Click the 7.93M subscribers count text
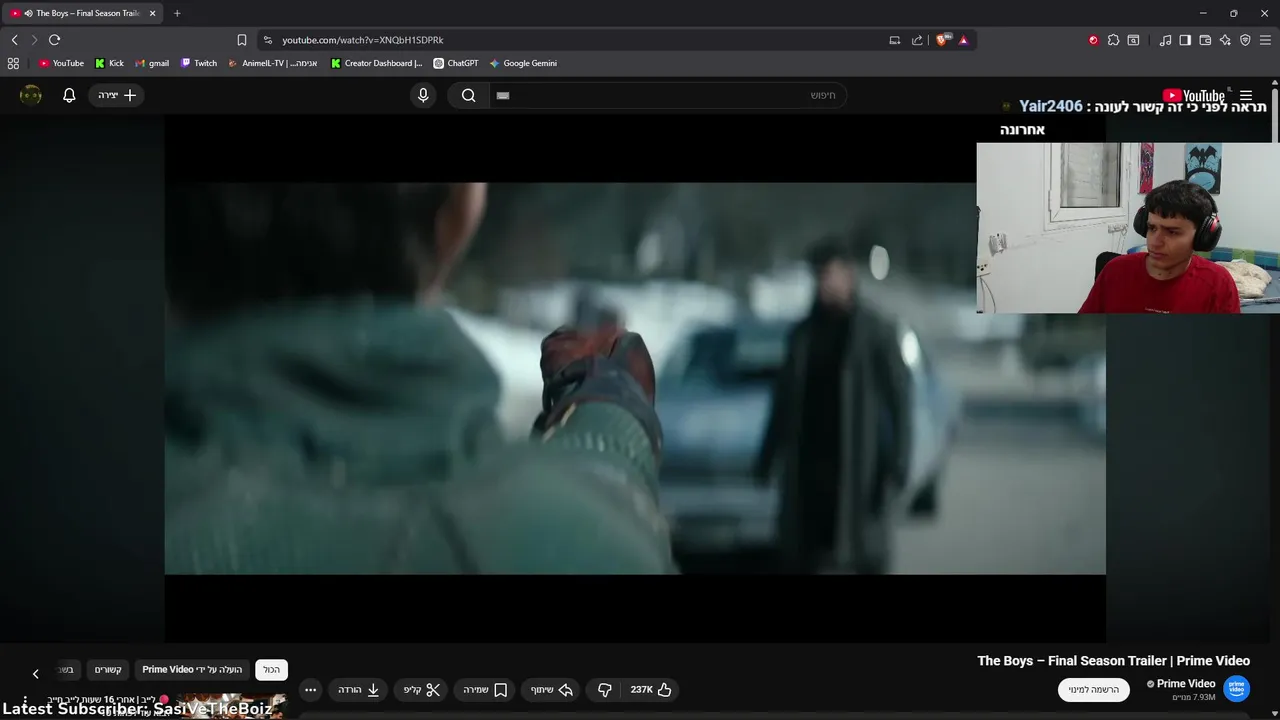 tap(1195, 698)
